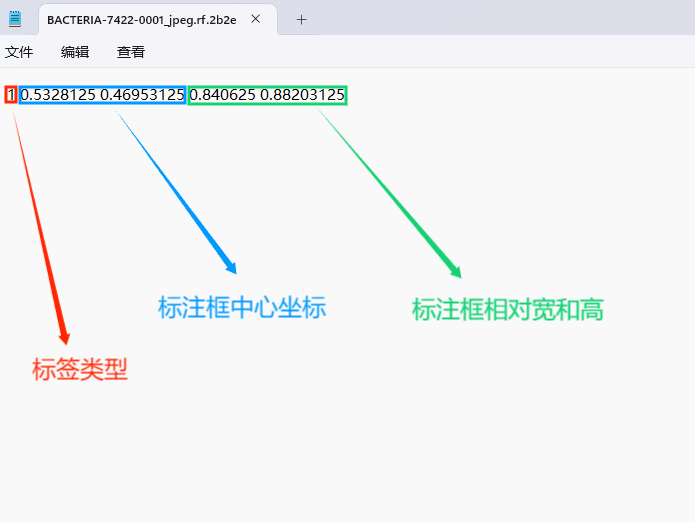Image resolution: width=695 pixels, height=522 pixels.
Task: Click the value 0.5328125
Action: click(58, 94)
